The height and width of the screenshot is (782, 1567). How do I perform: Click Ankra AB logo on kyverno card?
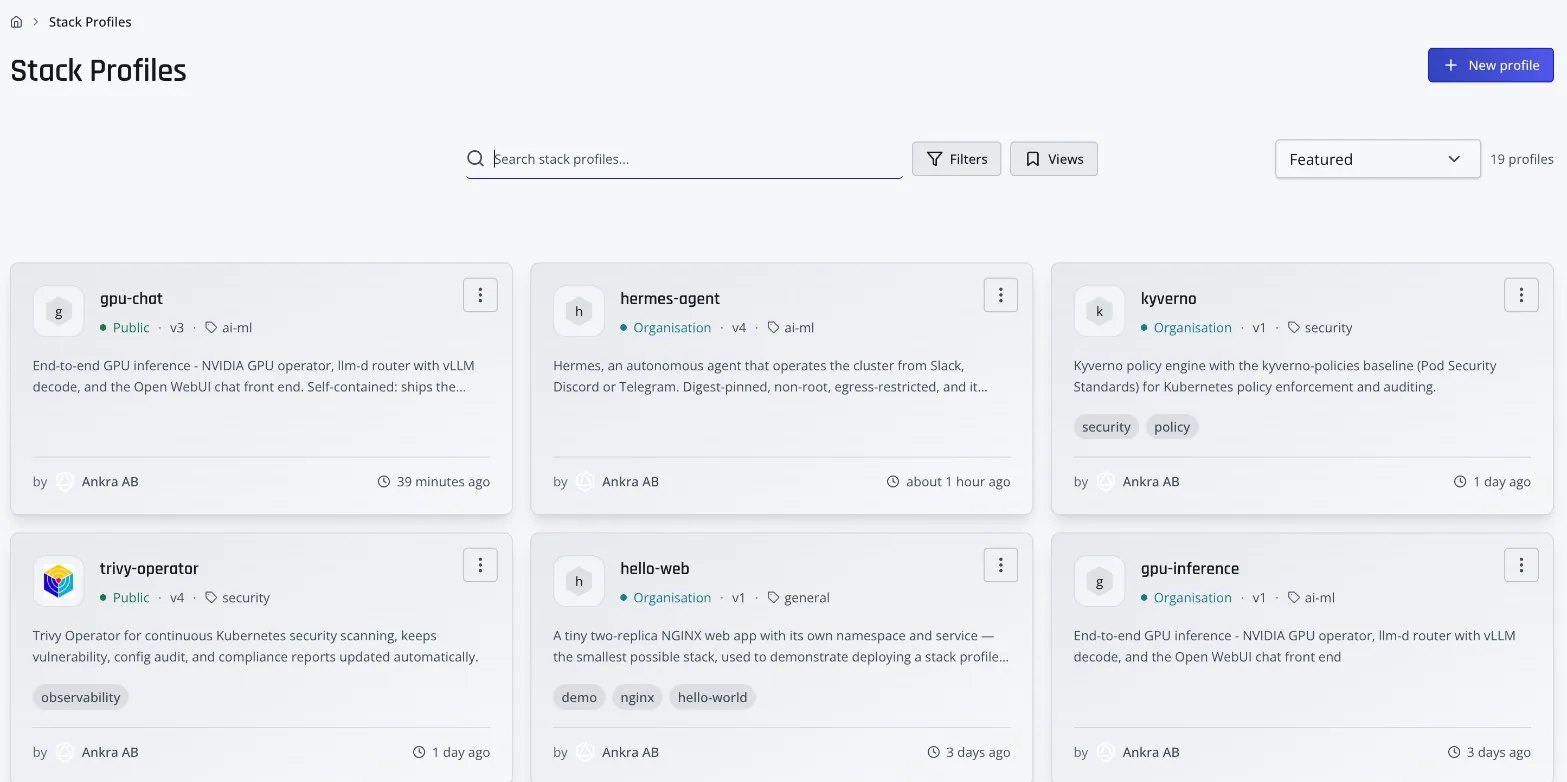tap(1106, 482)
